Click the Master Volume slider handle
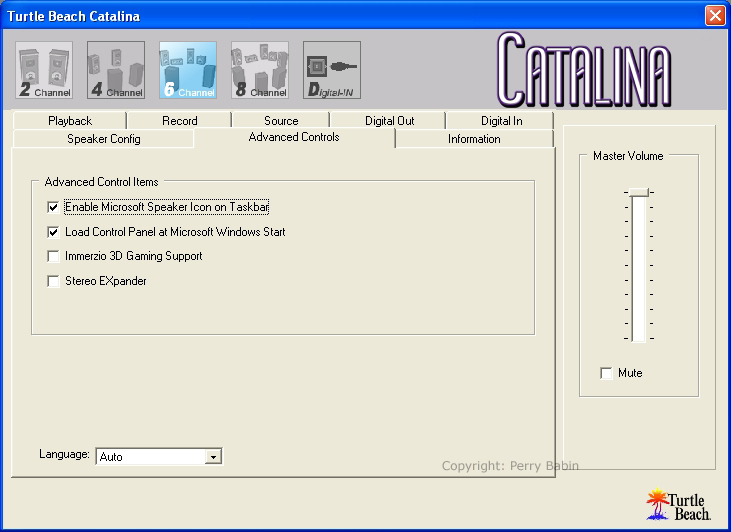Viewport: 731px width, 532px height. pyautogui.click(x=639, y=192)
